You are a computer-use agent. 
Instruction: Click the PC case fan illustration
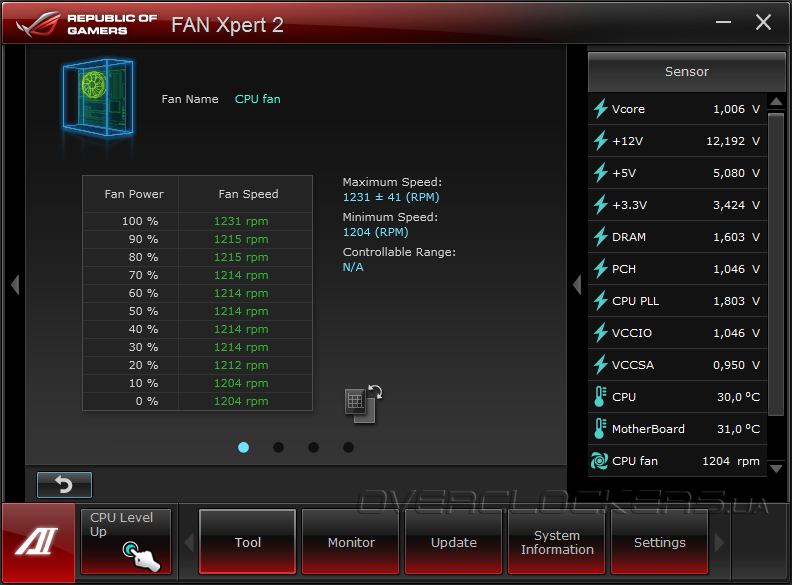pyautogui.click(x=98, y=98)
